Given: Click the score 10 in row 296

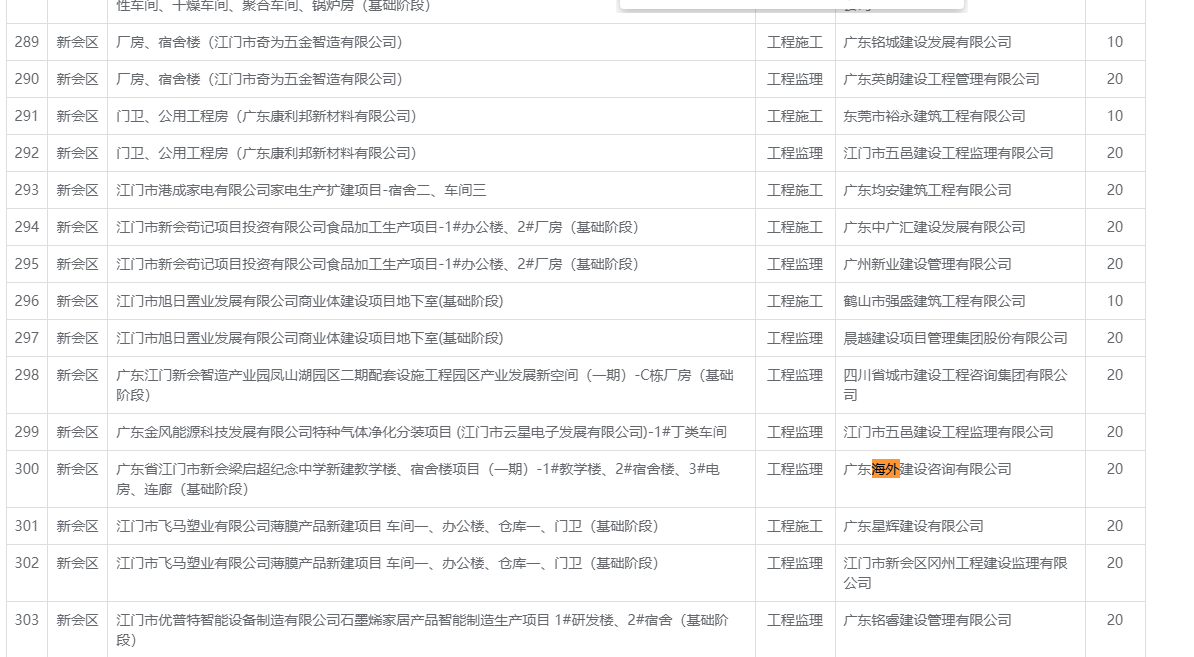Looking at the screenshot, I should [x=1114, y=301].
